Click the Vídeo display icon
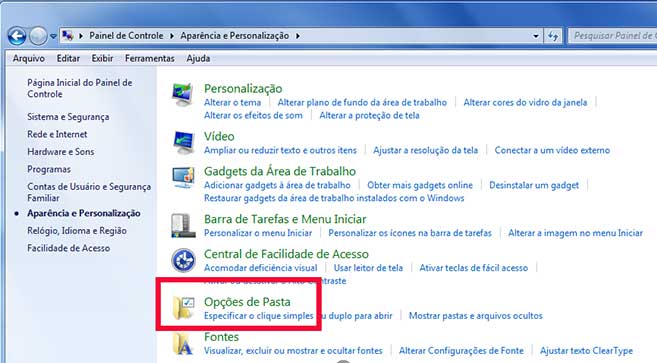Image resolution: width=657 pixels, height=363 pixels. [x=183, y=143]
